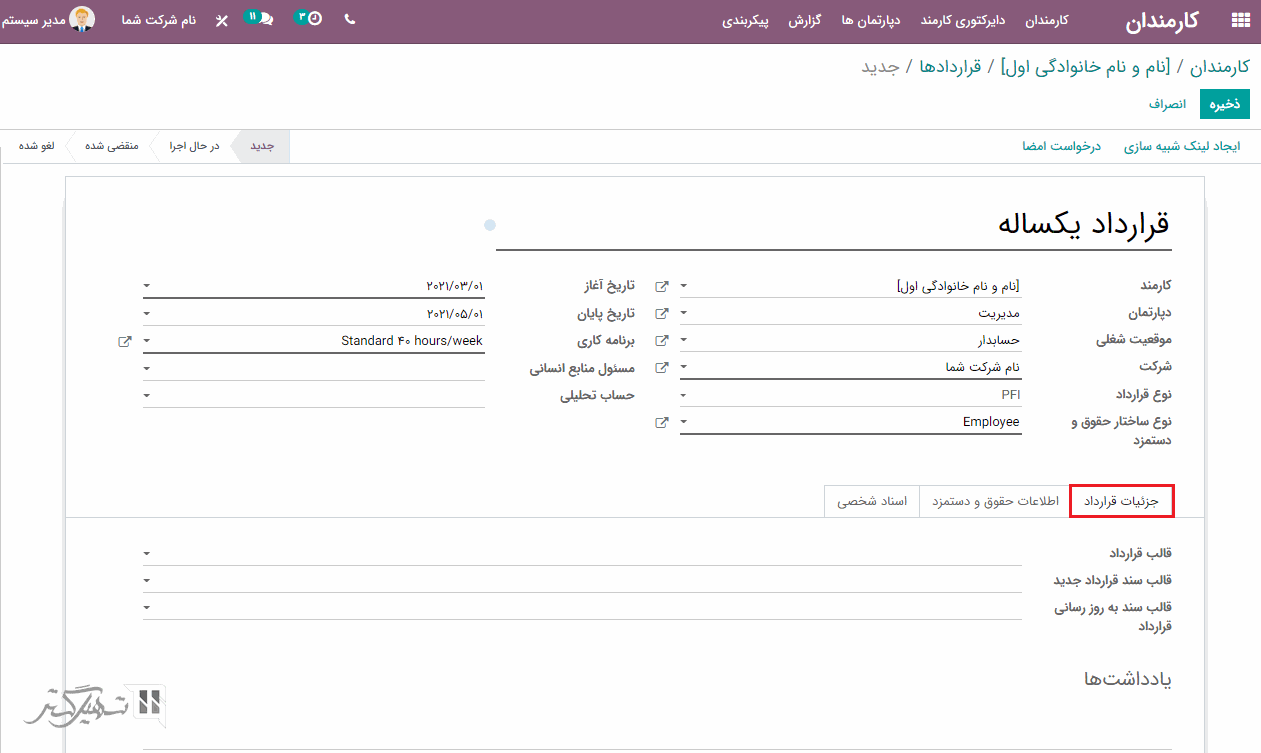Open external link for دپارتمان field
Screen dimensions: 1261x753
661,313
